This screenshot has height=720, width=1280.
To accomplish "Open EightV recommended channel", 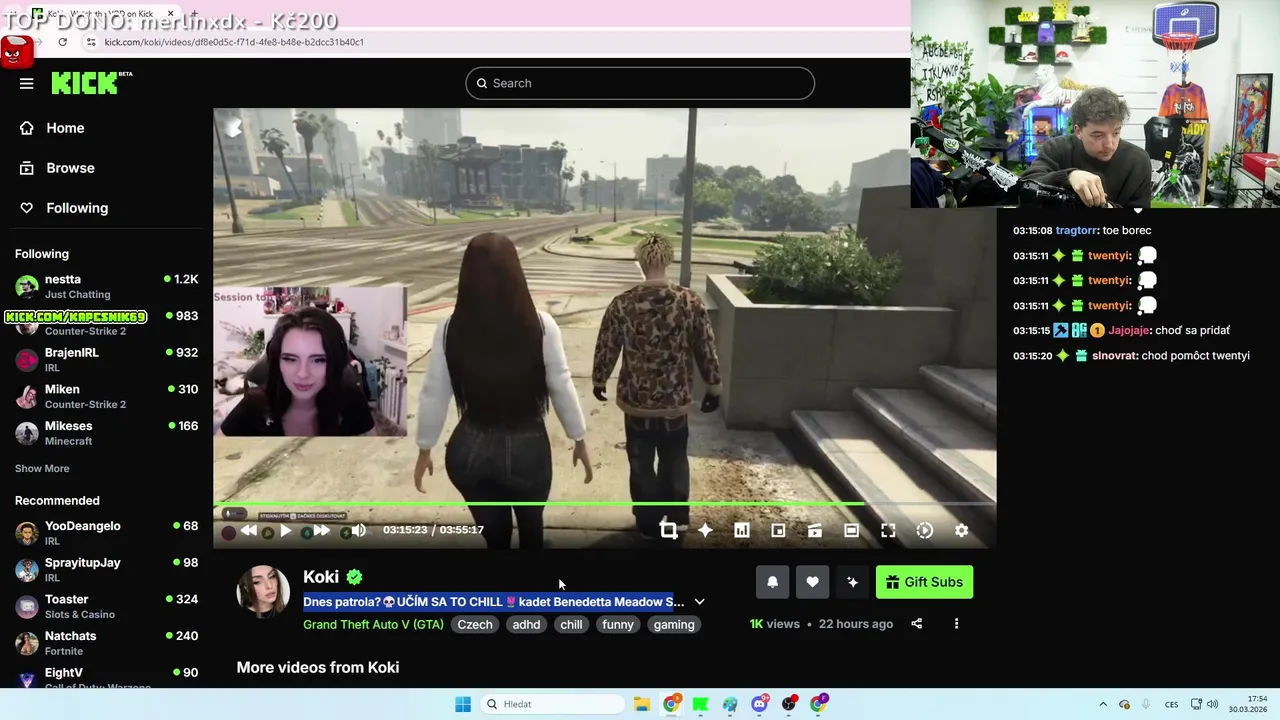I will pyautogui.click(x=106, y=678).
